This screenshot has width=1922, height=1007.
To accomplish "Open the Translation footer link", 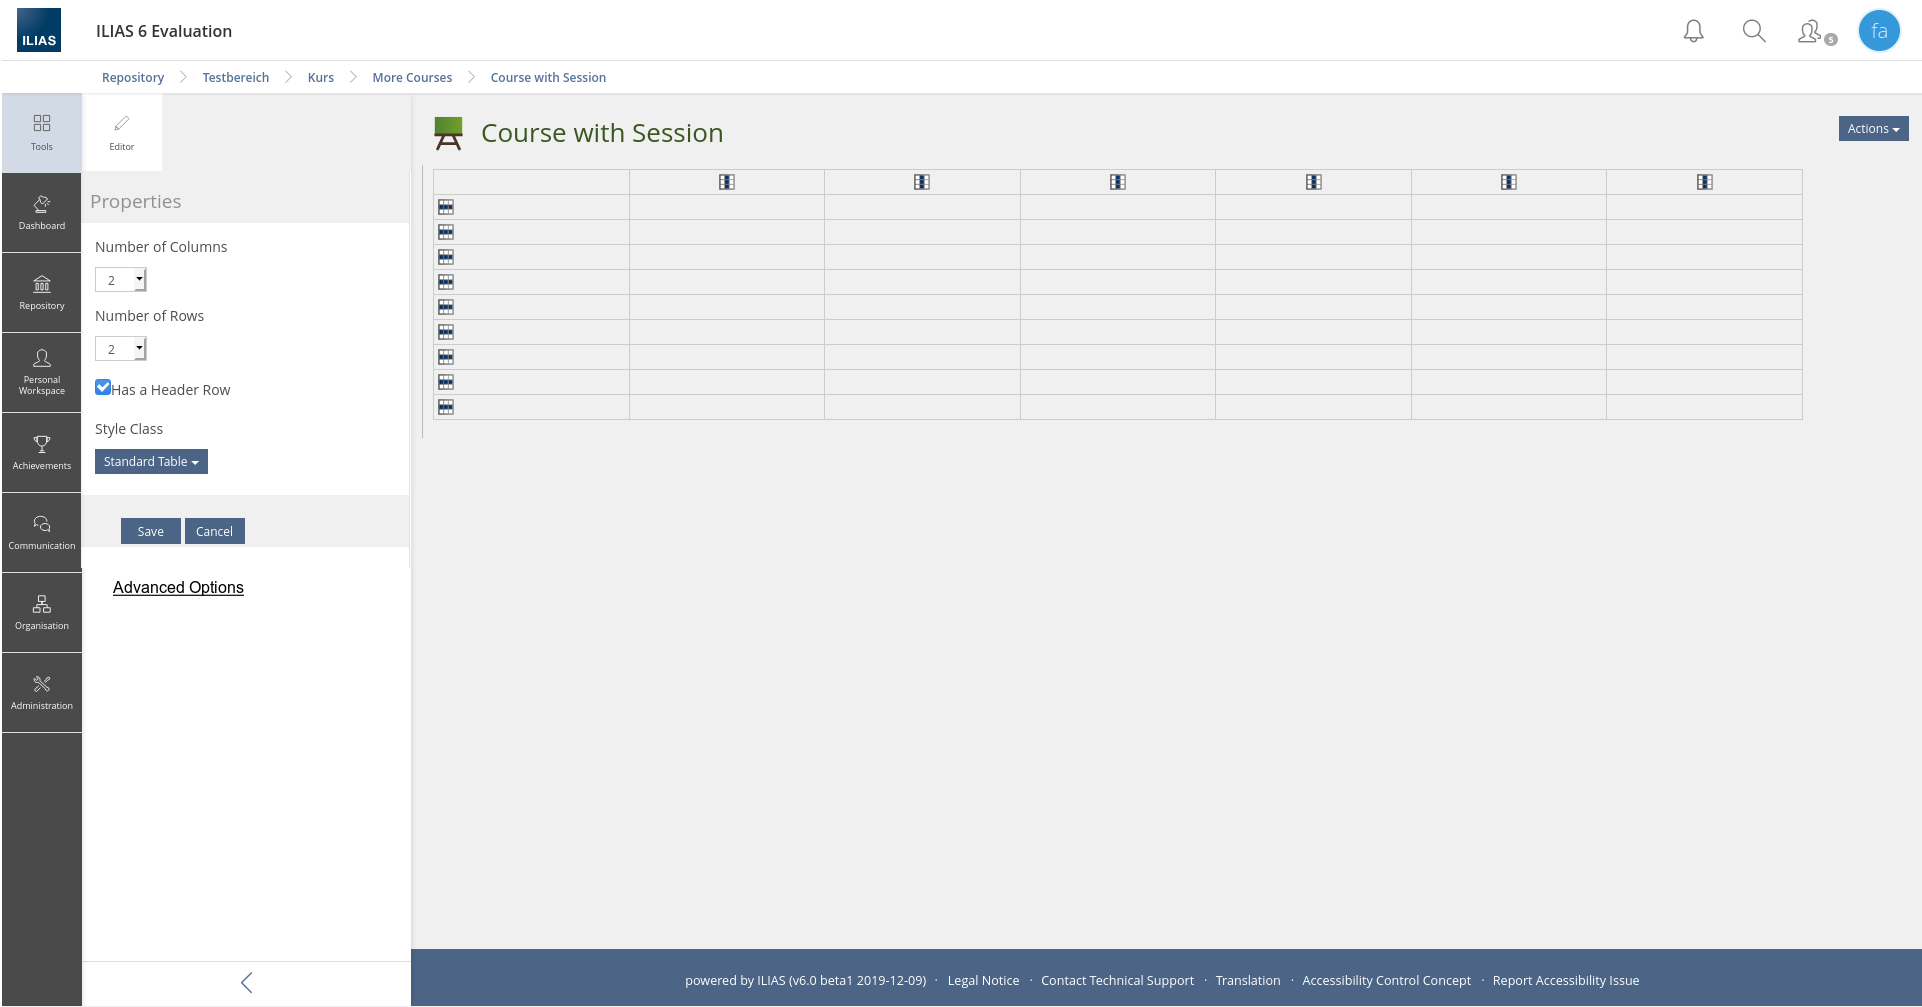I will coord(1248,981).
